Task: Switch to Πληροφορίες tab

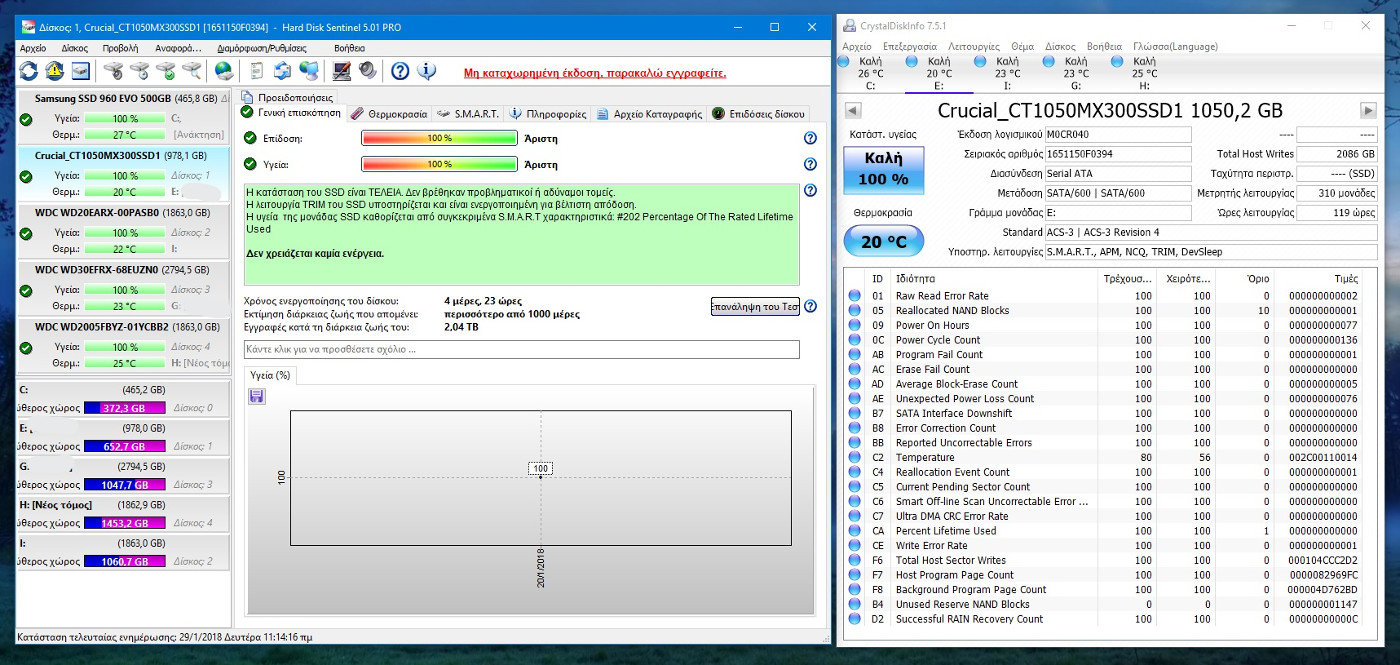Action: click(x=548, y=114)
